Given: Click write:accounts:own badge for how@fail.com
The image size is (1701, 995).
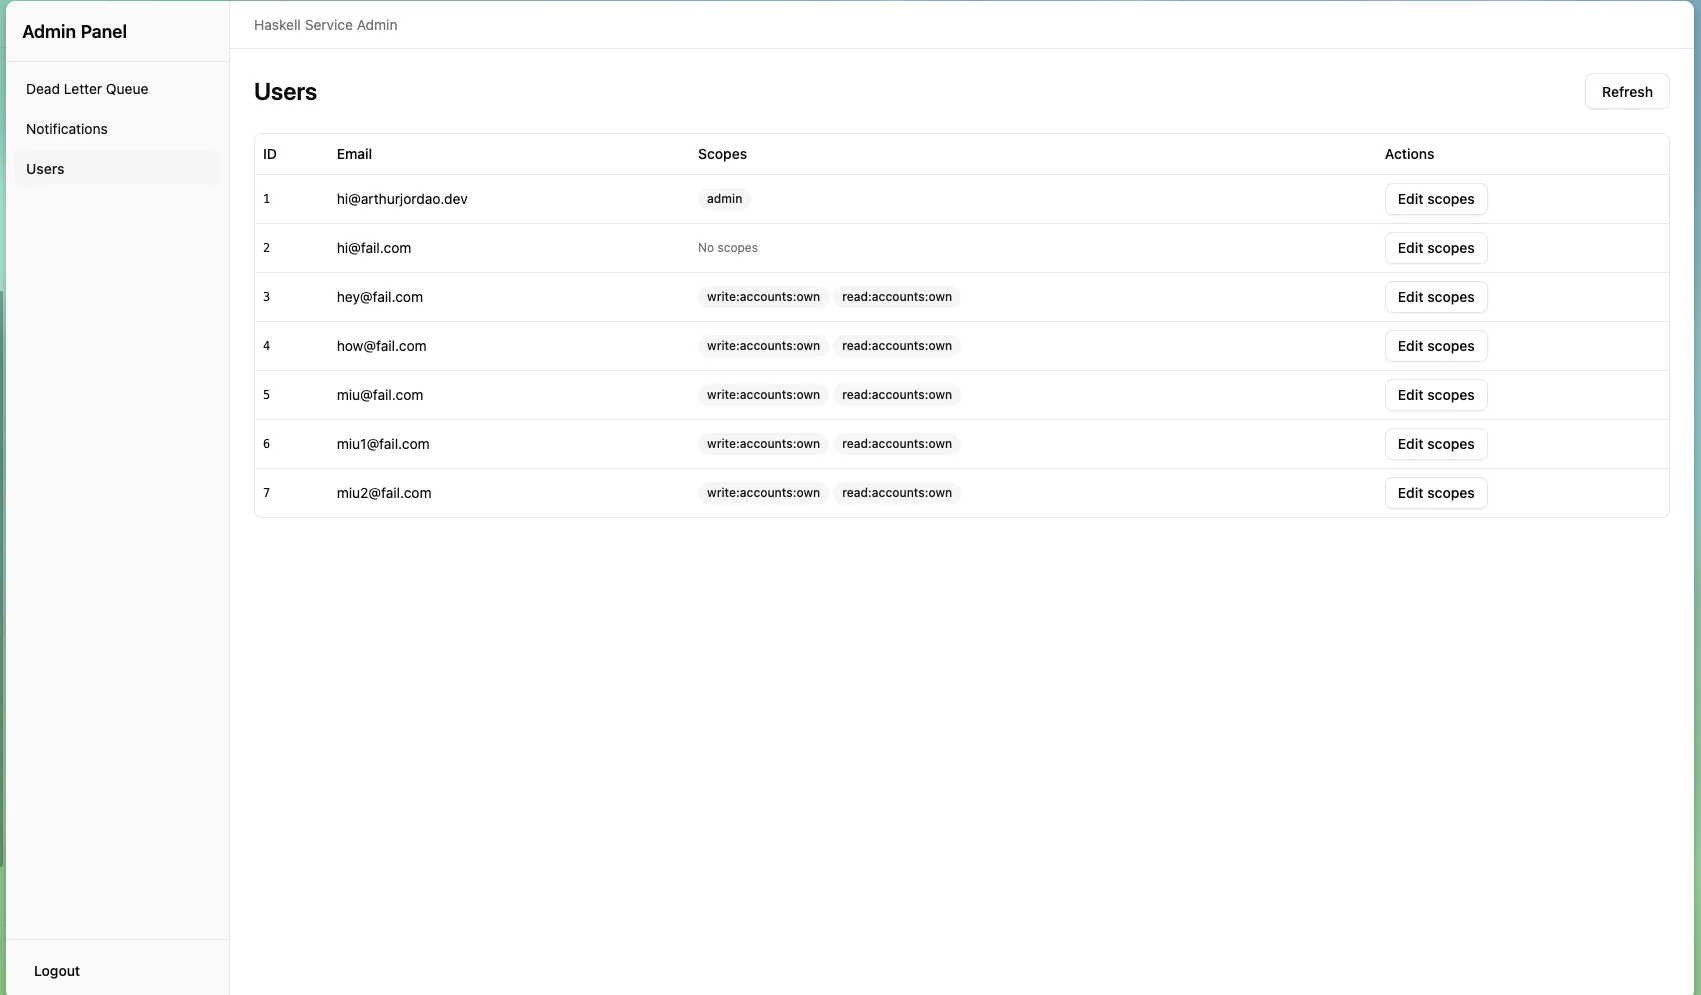Looking at the screenshot, I should click(x=763, y=346).
